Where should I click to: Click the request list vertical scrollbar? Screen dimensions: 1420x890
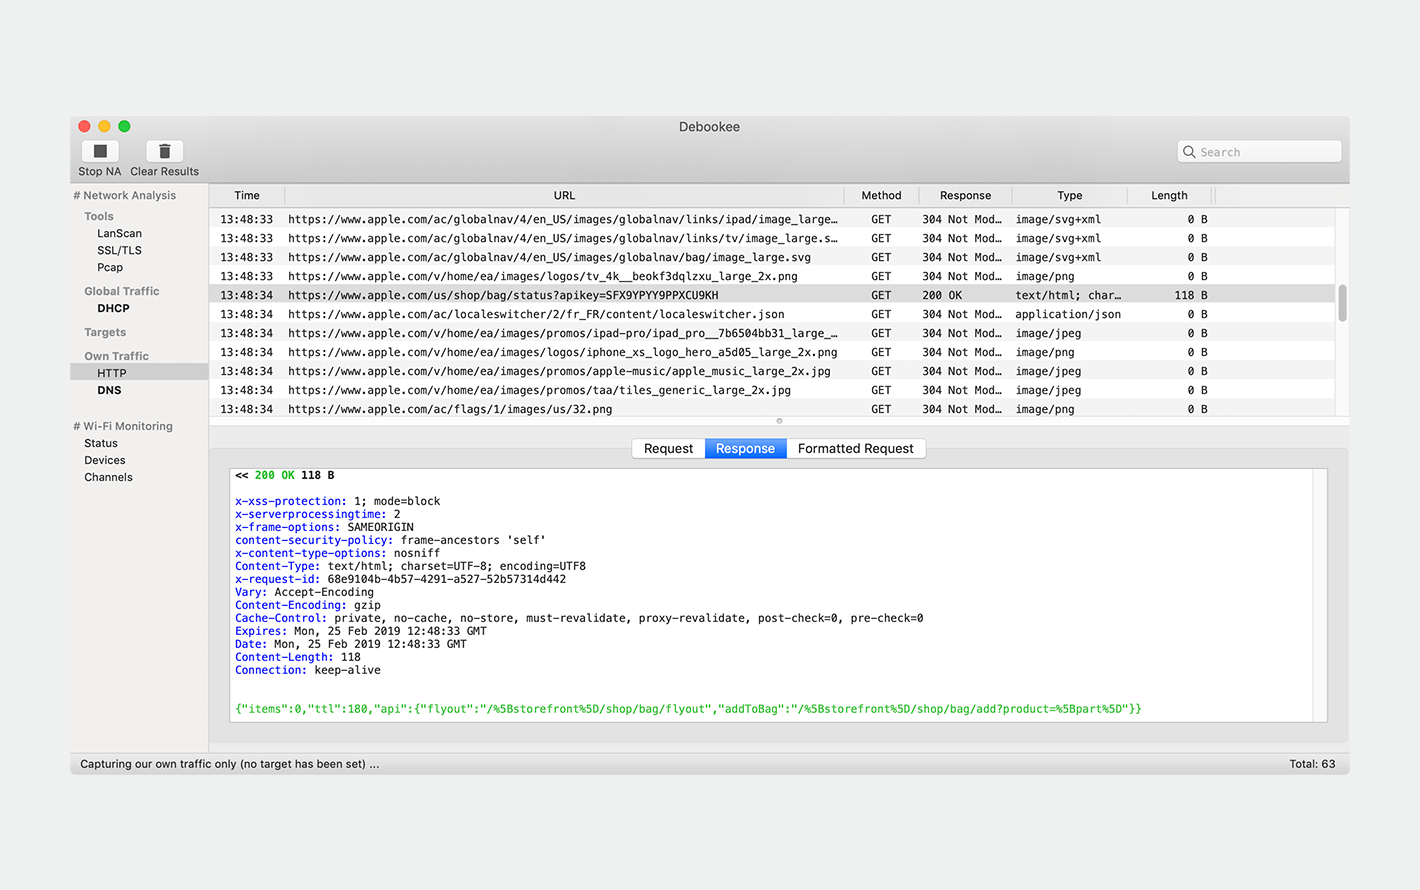click(x=1342, y=303)
